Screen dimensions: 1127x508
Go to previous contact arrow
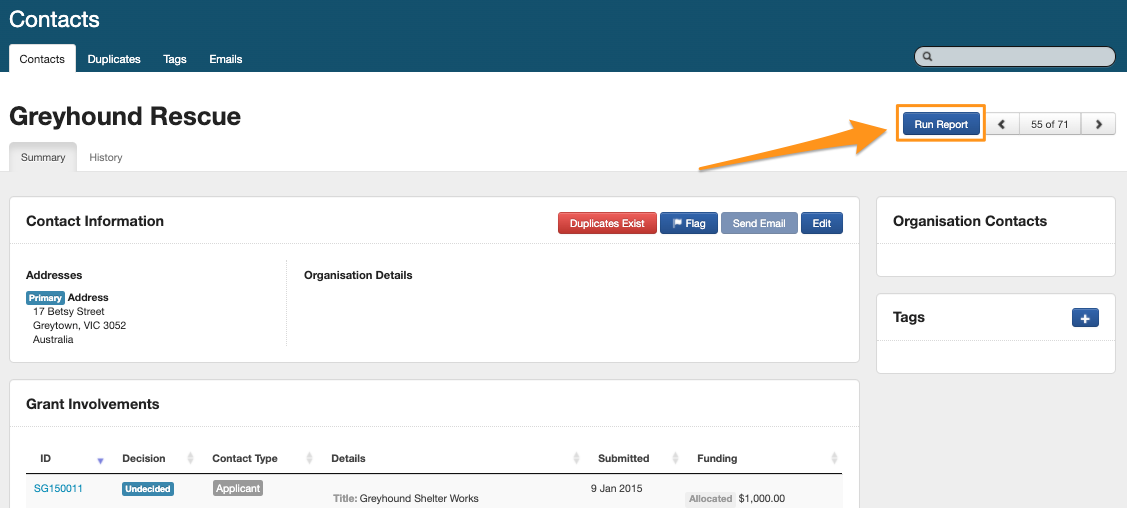(1003, 124)
